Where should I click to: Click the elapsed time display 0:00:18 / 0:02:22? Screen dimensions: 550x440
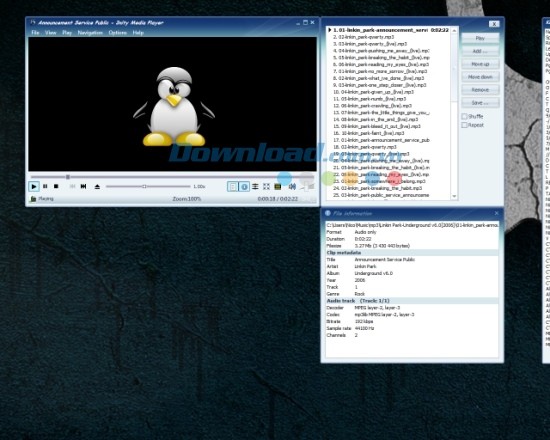click(278, 199)
